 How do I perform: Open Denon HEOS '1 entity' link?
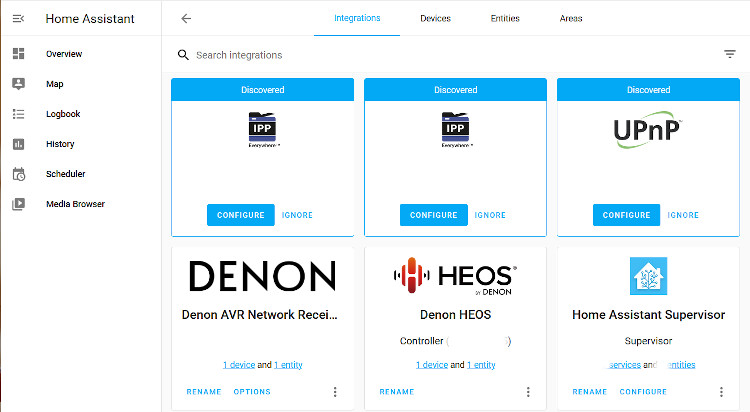coord(481,365)
